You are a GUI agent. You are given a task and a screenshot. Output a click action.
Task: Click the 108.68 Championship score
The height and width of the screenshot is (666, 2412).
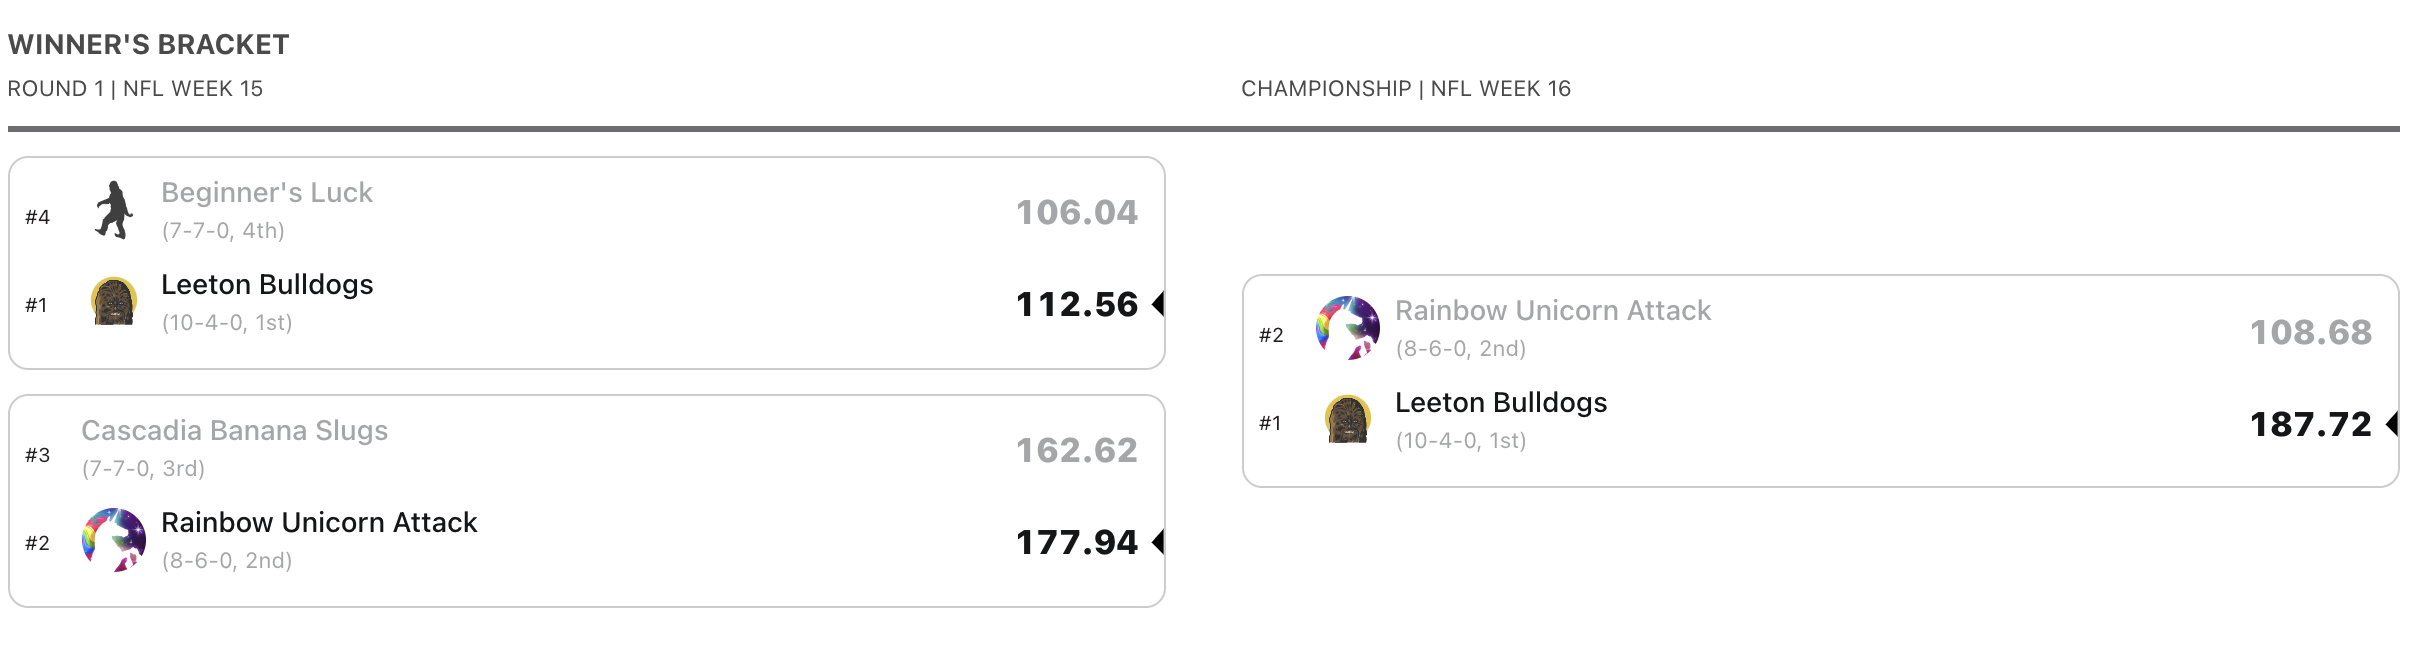(2311, 332)
